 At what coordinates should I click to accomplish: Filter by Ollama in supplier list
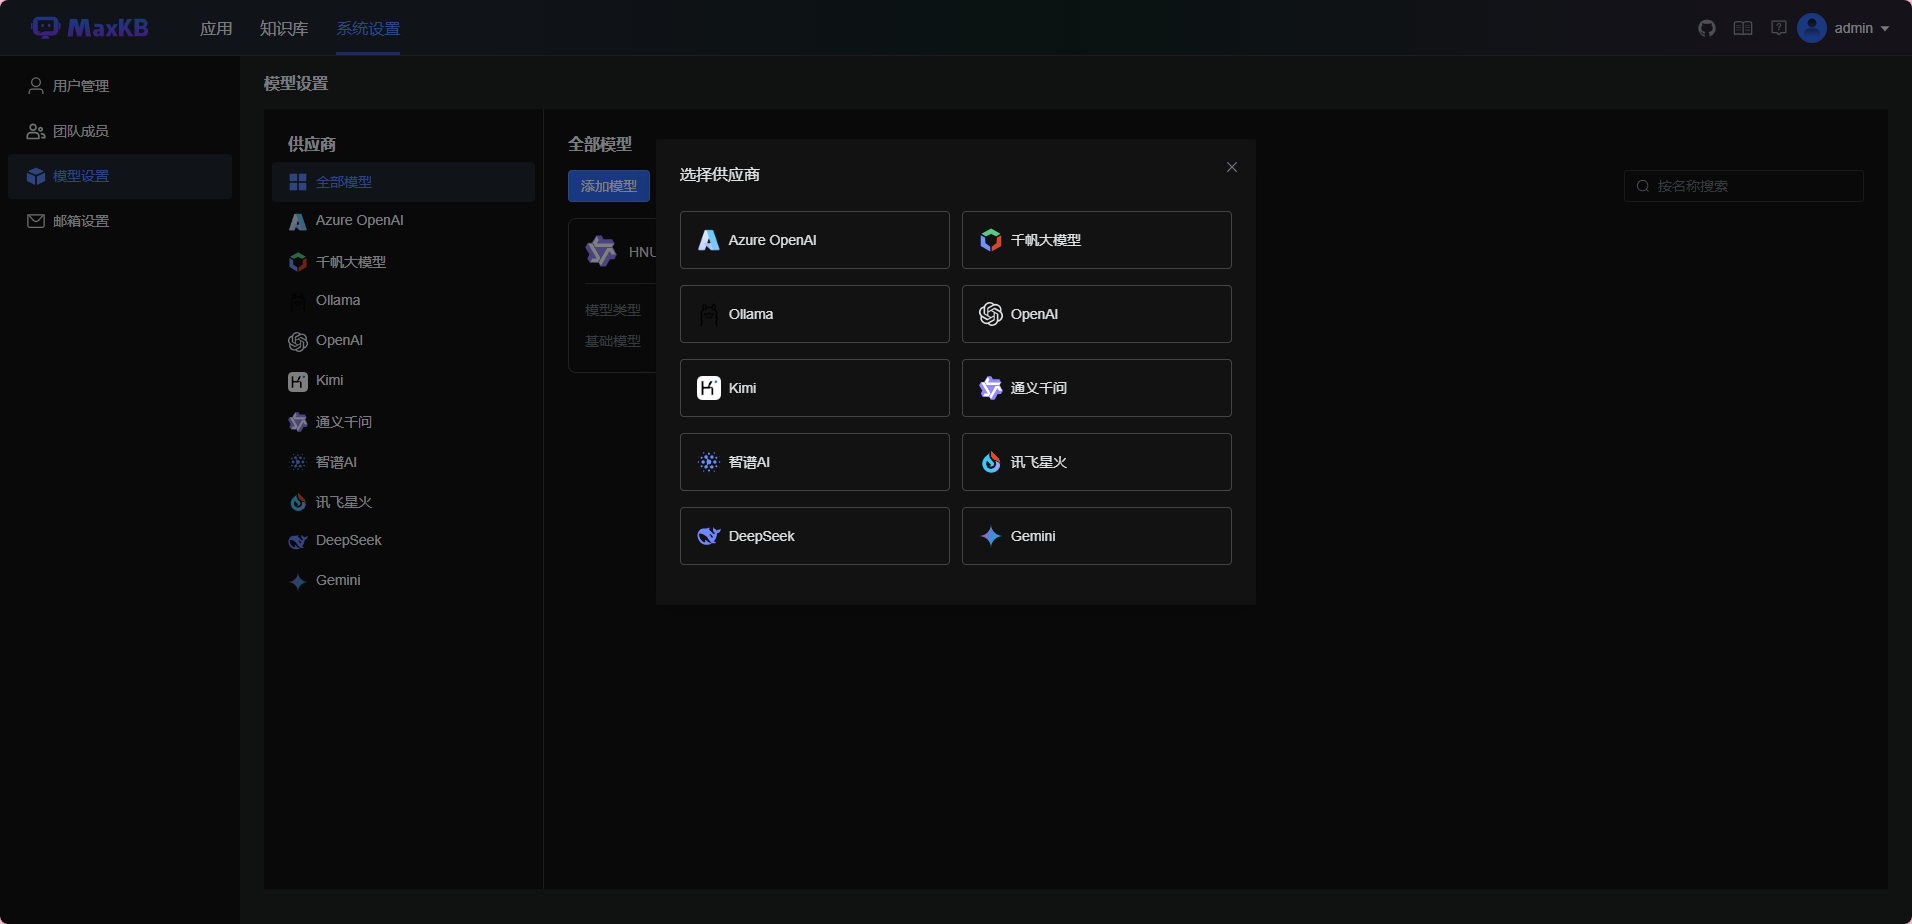pos(338,300)
